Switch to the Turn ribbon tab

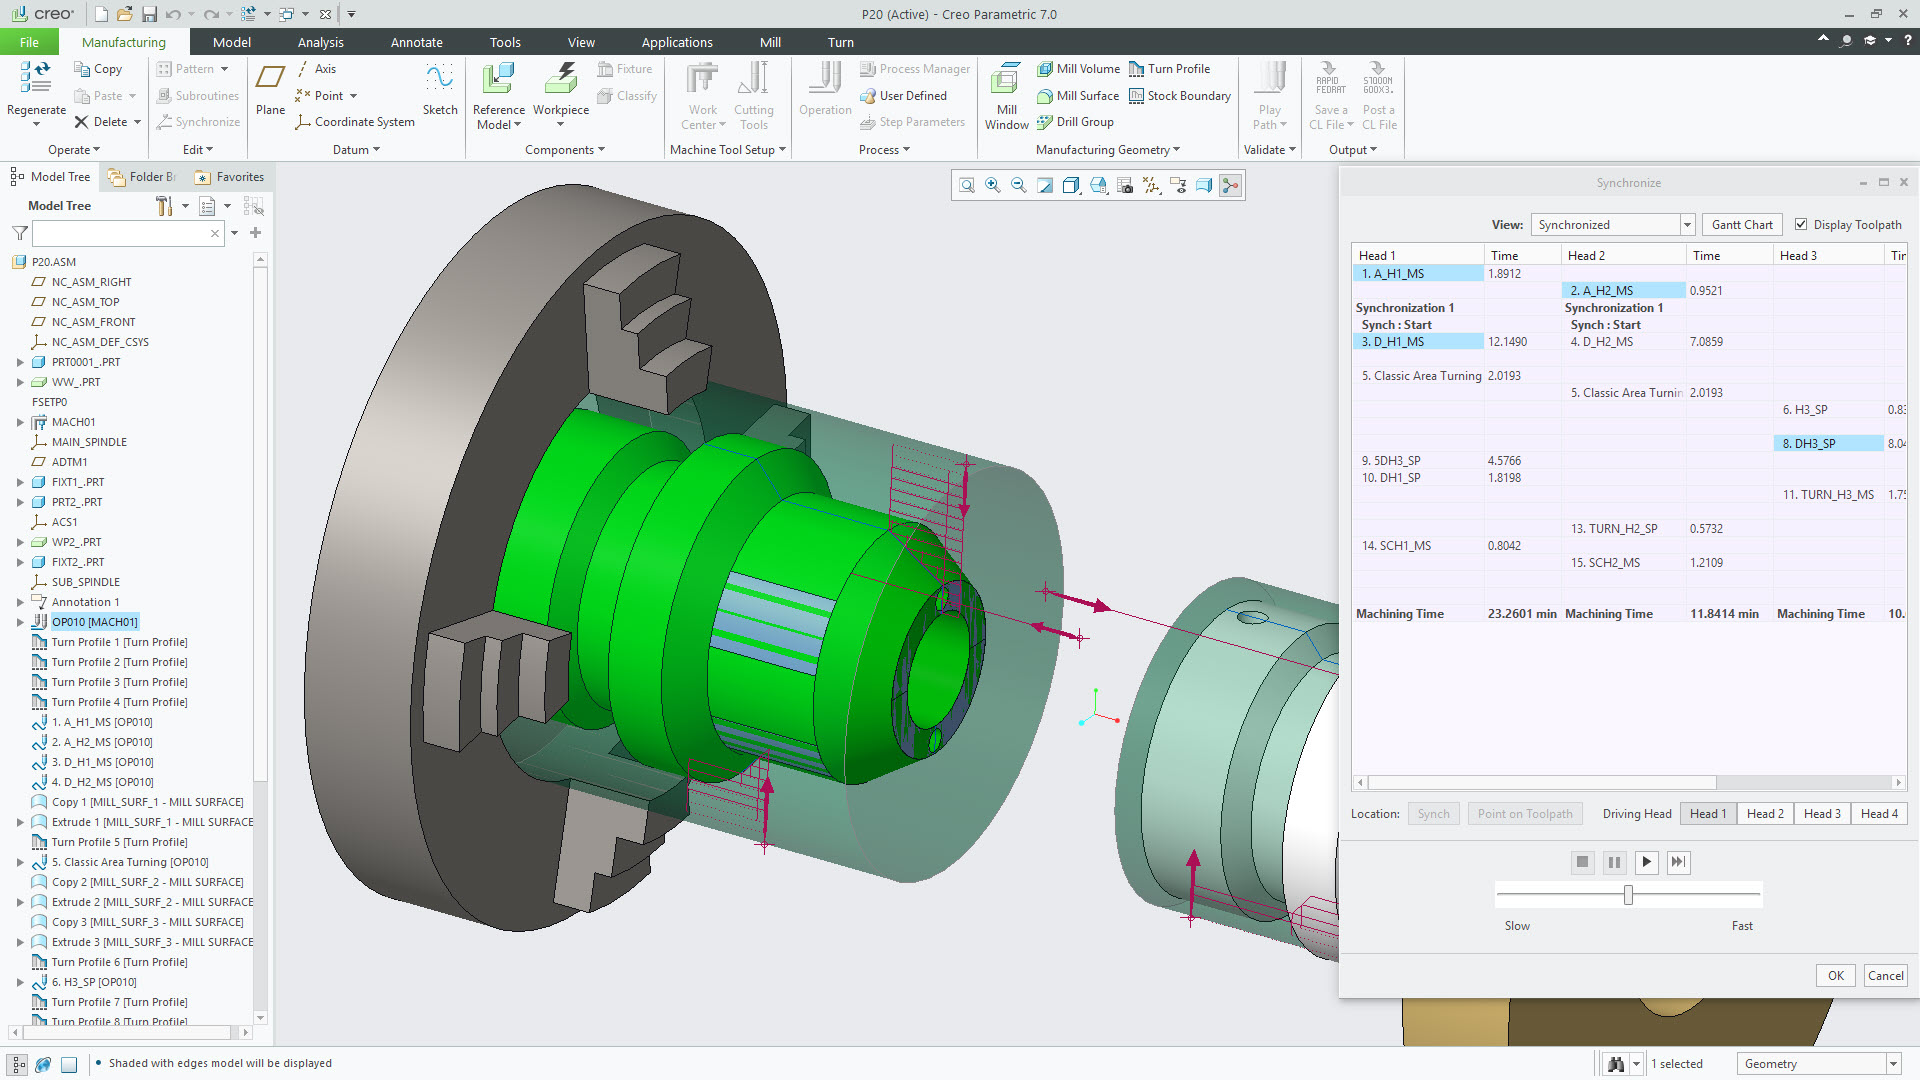[840, 41]
